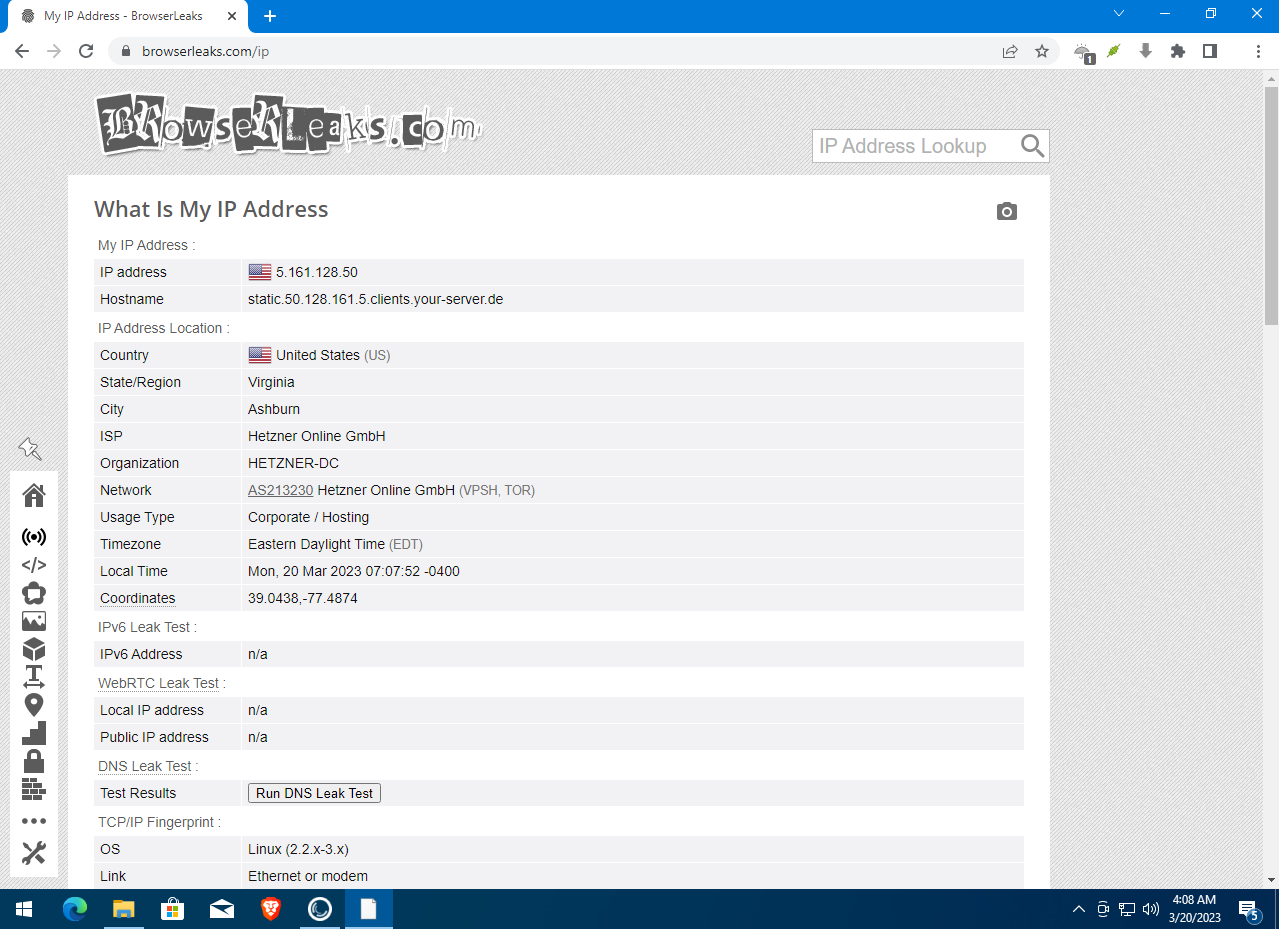Click the United States country value
1279x929 pixels.
coord(318,355)
